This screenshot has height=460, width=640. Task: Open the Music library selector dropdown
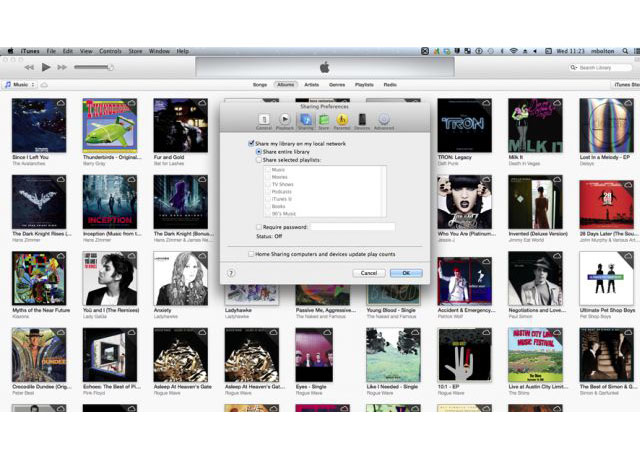20,85
